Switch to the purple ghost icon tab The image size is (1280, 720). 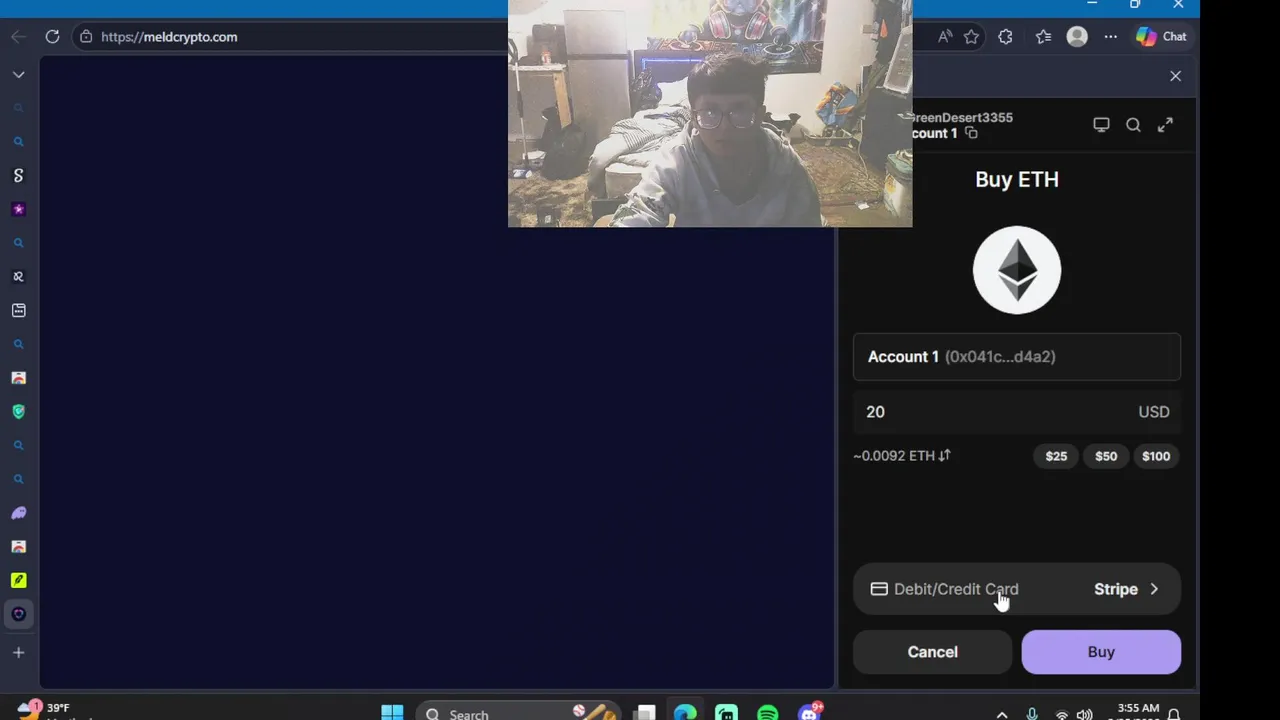pyautogui.click(x=18, y=513)
